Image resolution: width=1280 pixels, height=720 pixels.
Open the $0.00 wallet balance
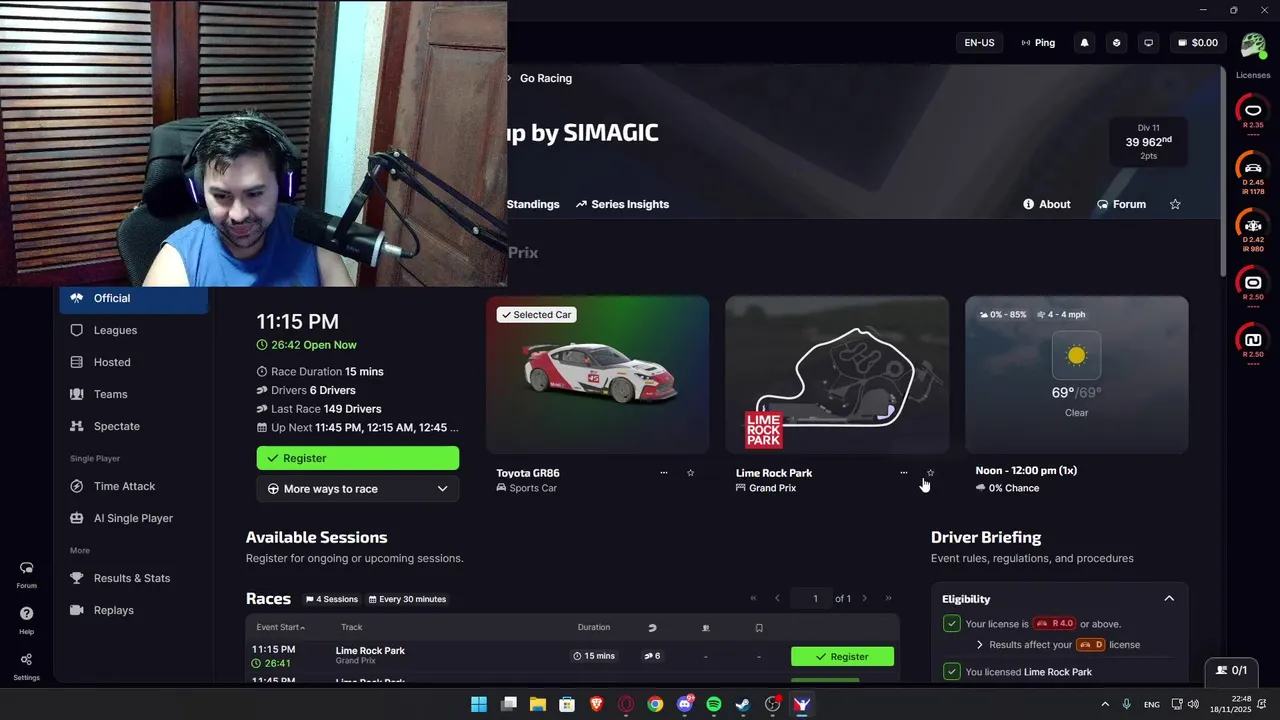point(1198,43)
